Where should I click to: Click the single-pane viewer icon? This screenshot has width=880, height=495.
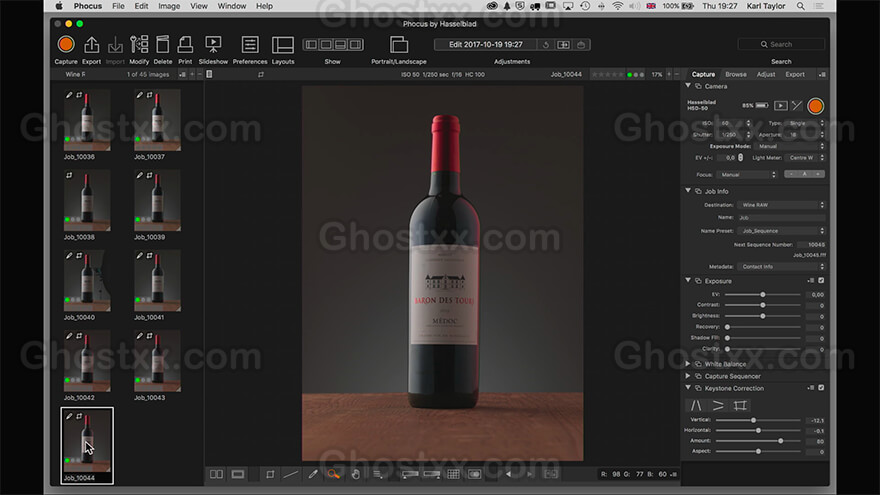(238, 474)
